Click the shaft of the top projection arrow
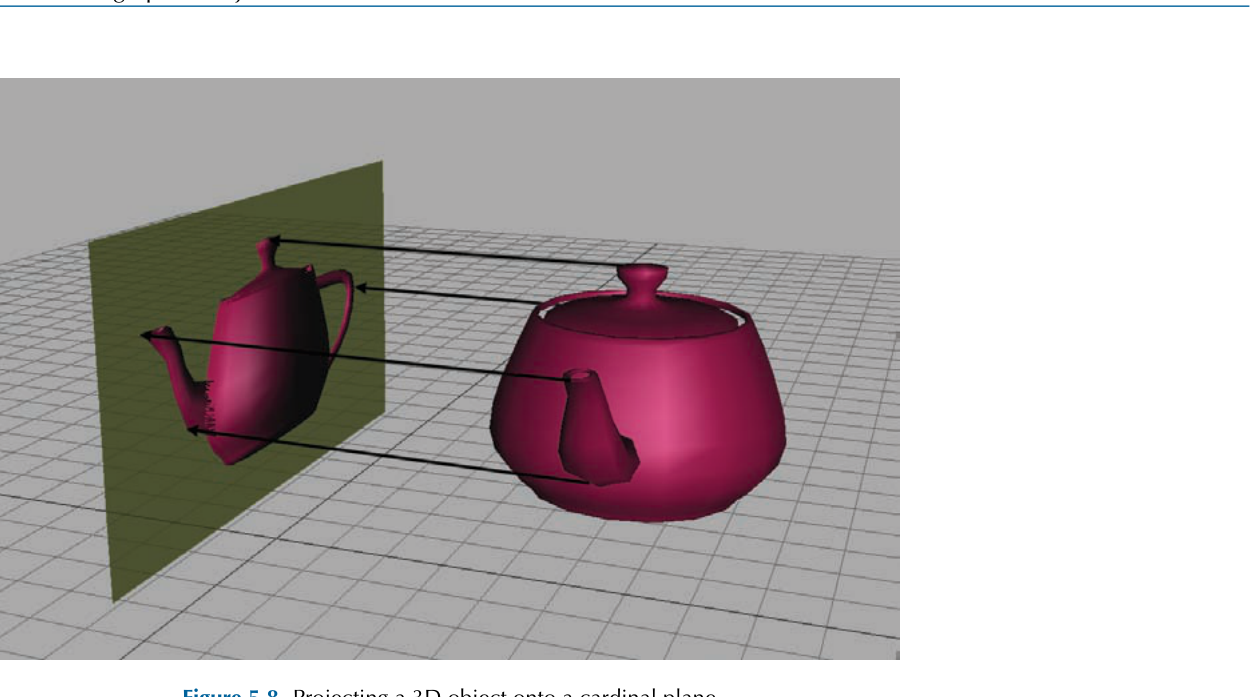The image size is (1250, 697). [450, 253]
